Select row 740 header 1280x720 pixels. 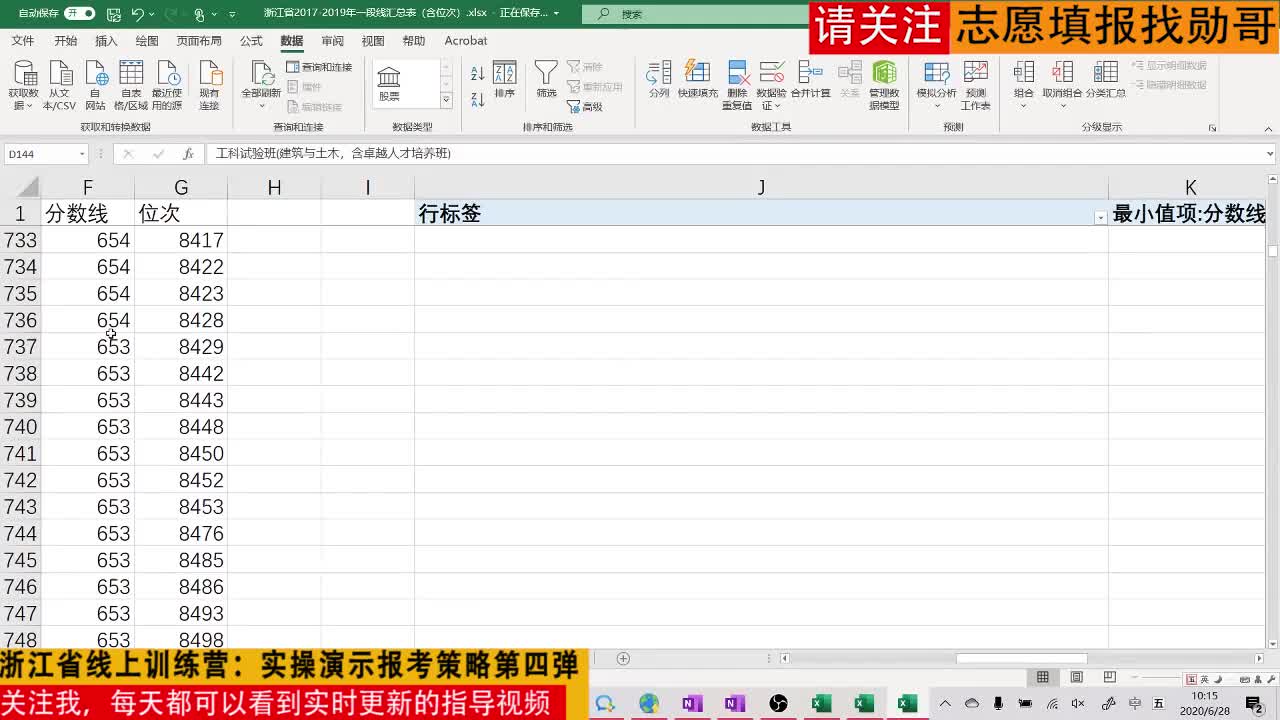(20, 427)
